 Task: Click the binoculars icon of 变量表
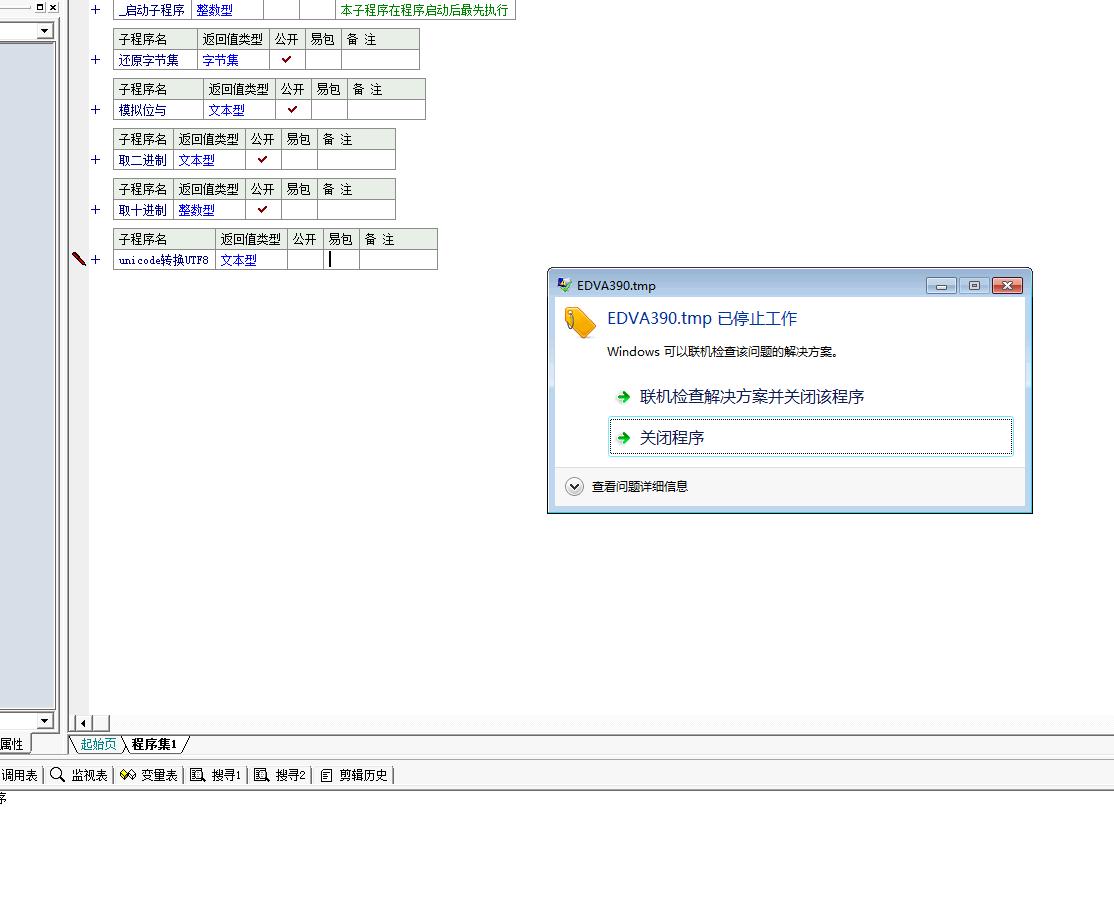tap(128, 774)
